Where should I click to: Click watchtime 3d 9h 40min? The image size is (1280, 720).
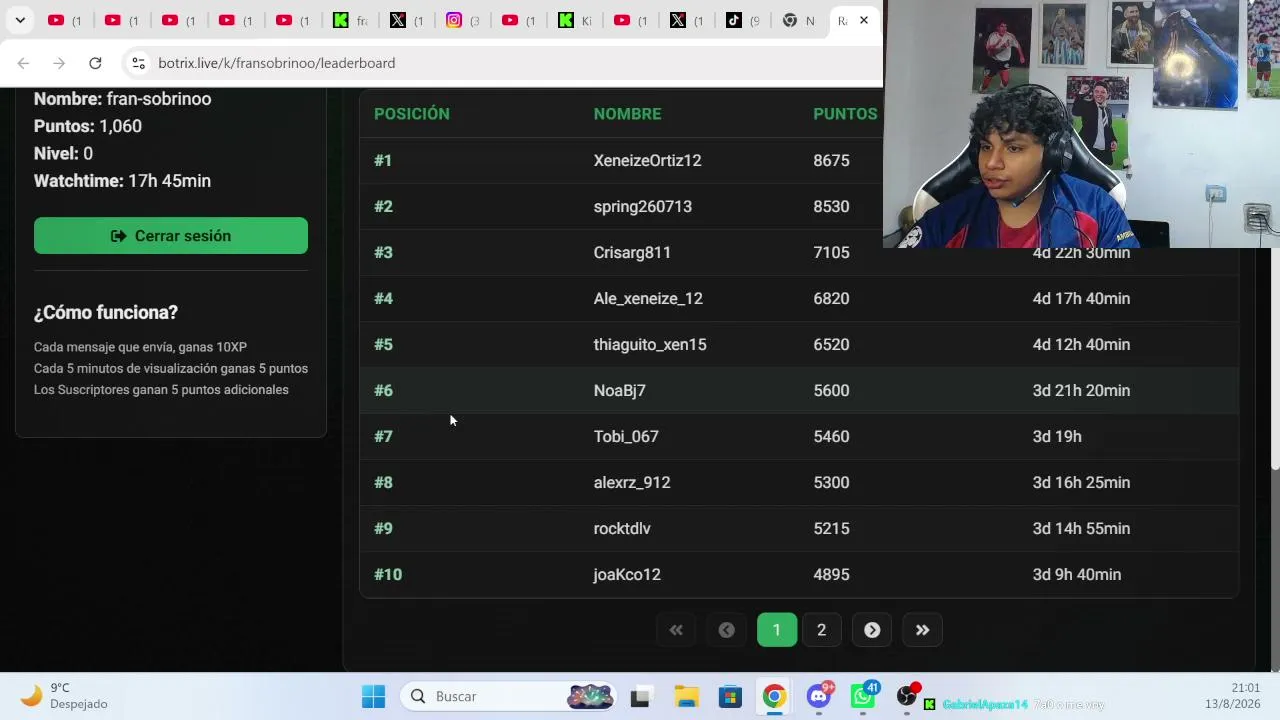1077,574
